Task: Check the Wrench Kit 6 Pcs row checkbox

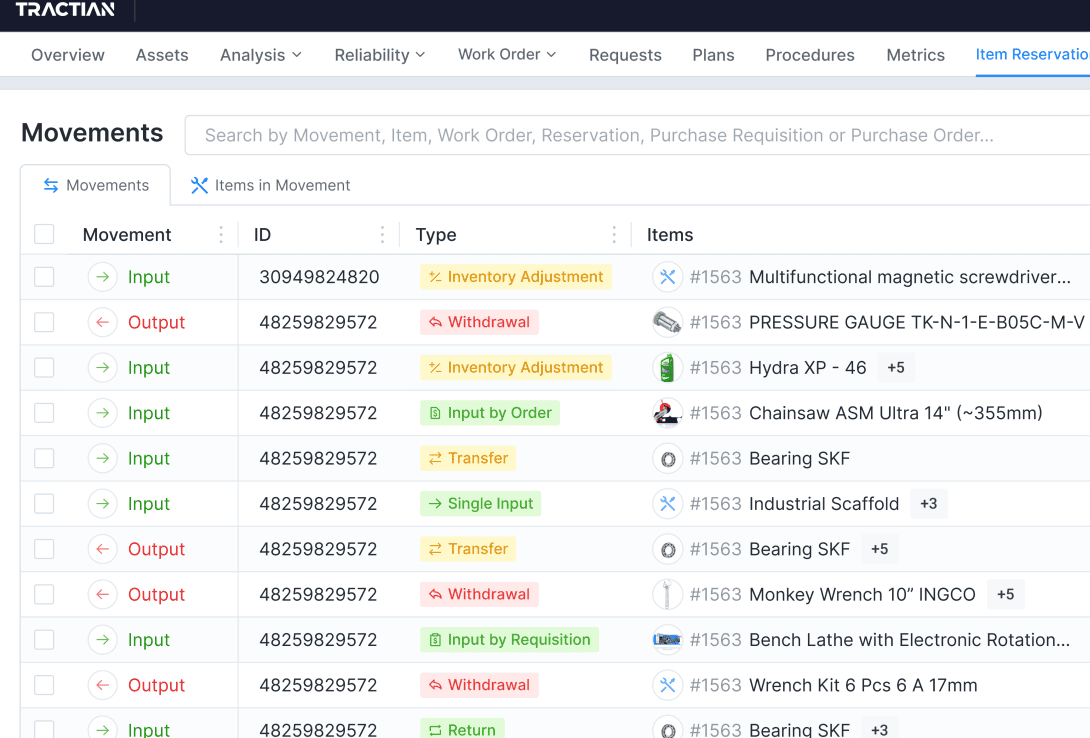Action: point(44,685)
